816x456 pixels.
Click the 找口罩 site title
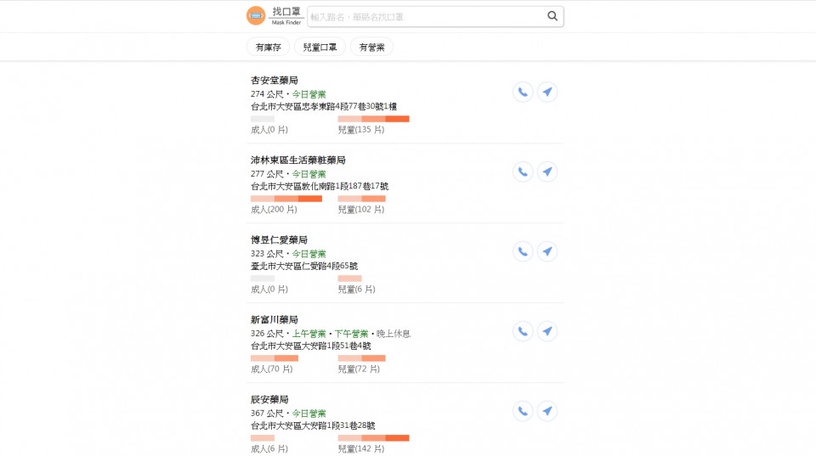click(286, 11)
